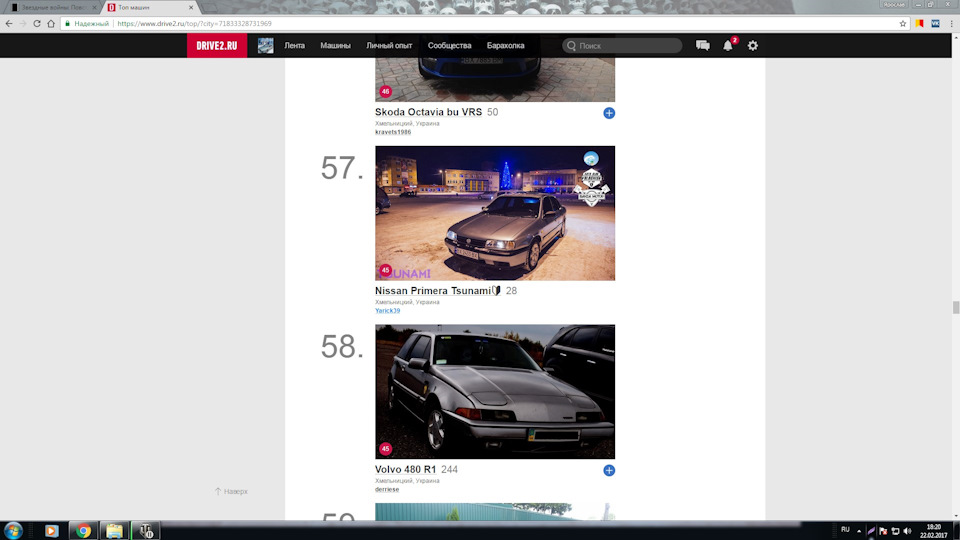Open Volvo 480 R1 link
The width and height of the screenshot is (960, 540).
[x=405, y=470]
